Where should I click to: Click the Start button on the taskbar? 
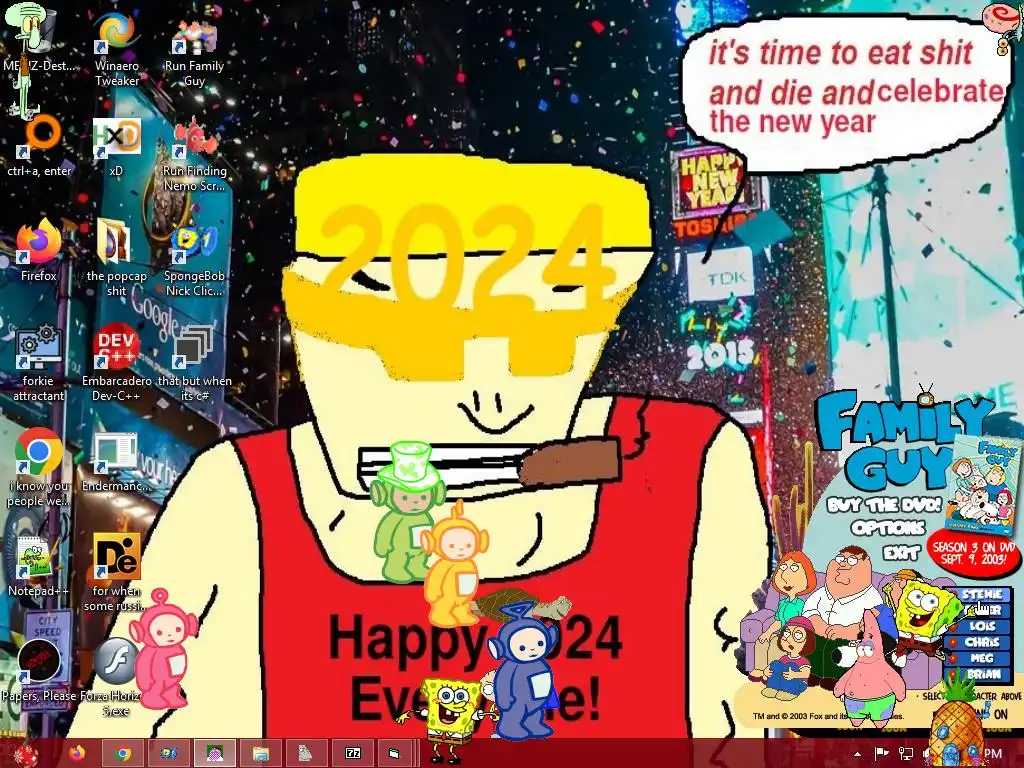point(26,754)
